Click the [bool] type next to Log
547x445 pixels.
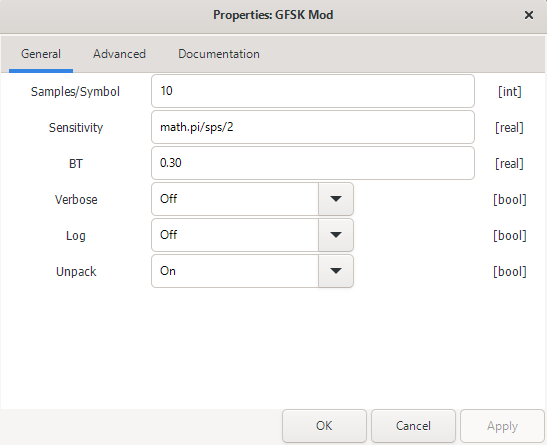click(510, 235)
